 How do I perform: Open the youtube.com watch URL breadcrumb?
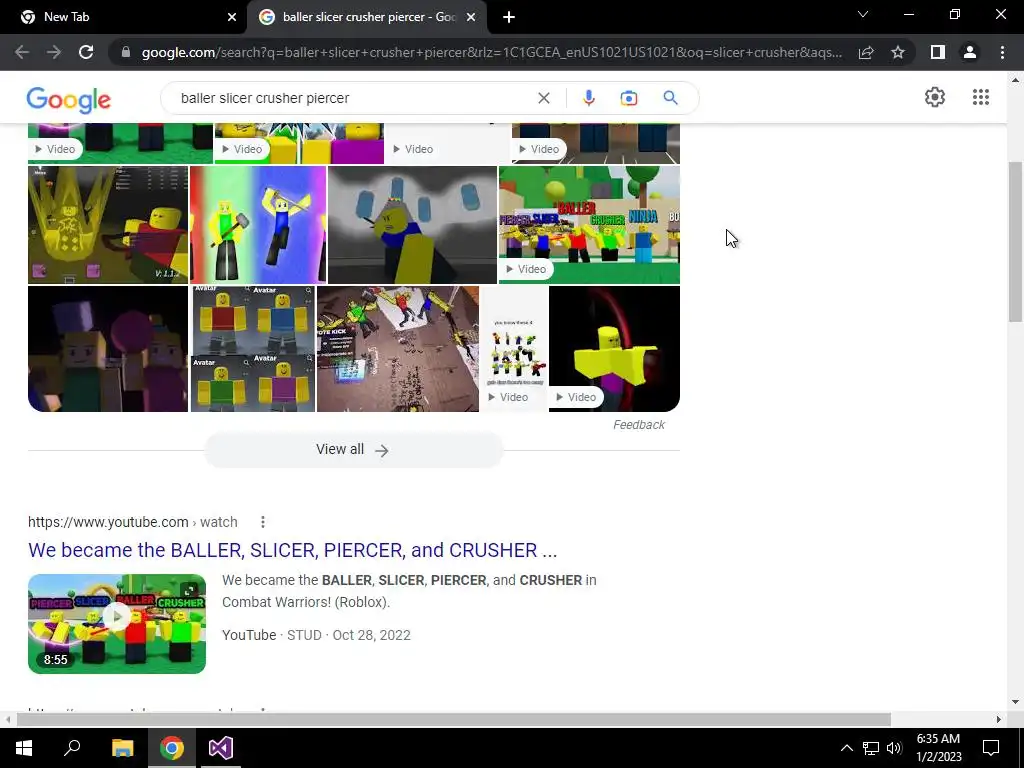click(133, 522)
